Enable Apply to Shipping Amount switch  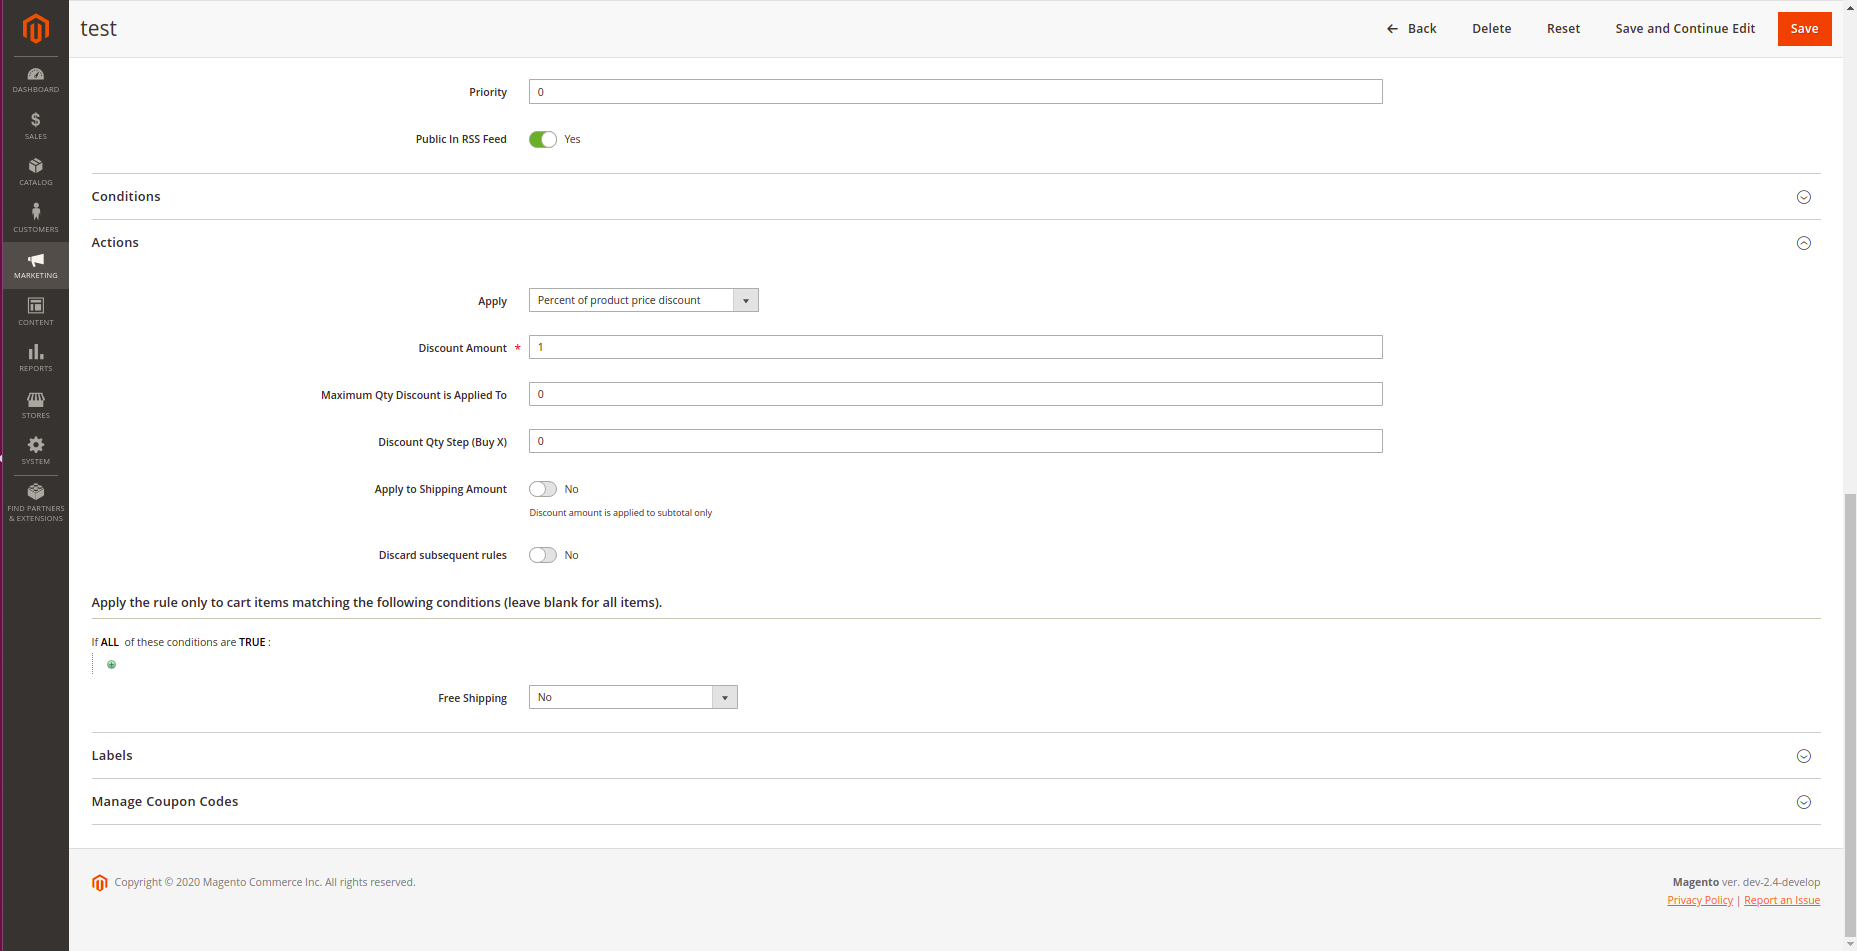[x=543, y=489]
